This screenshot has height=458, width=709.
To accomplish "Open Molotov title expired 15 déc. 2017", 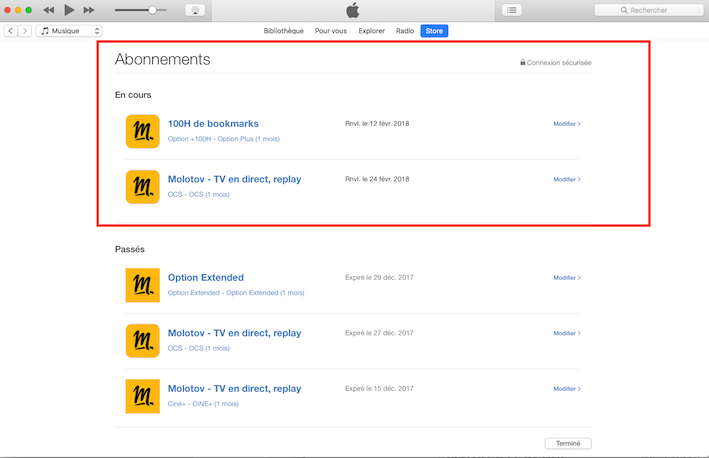I will pos(234,388).
